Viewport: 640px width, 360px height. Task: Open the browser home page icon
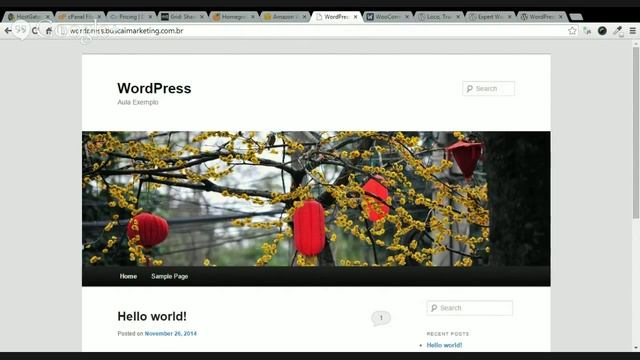[49, 31]
